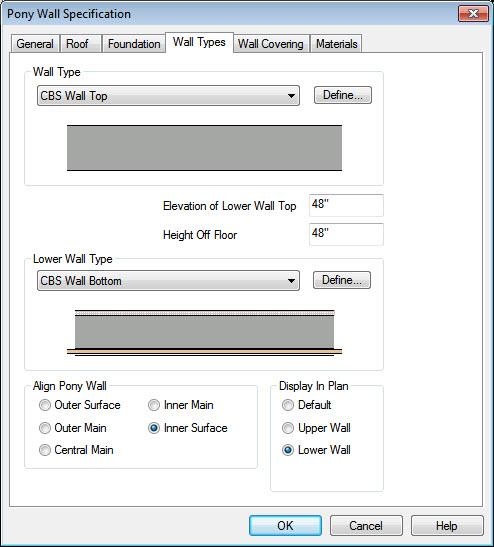Select the Inner Main alignment option
494x547 pixels.
[x=154, y=405]
